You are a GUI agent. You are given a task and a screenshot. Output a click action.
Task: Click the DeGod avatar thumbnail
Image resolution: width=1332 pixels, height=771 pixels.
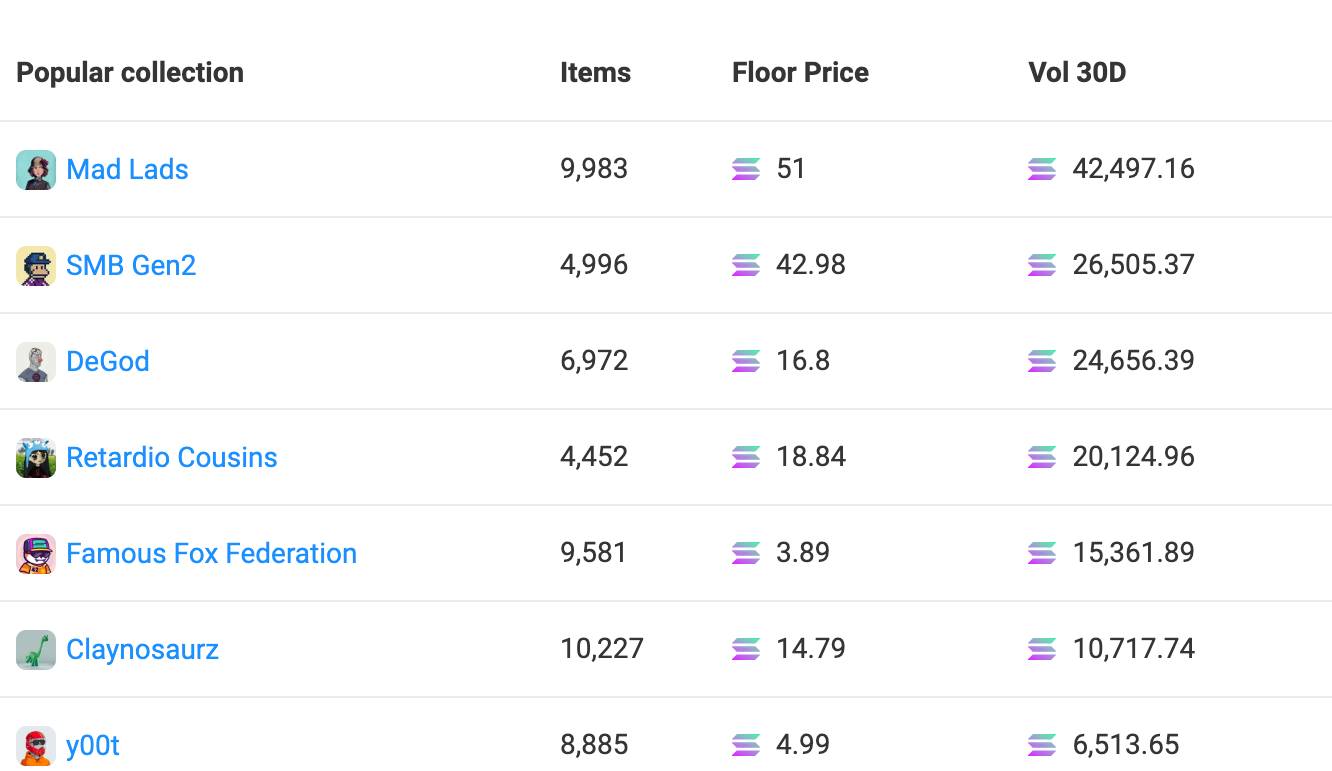(36, 362)
